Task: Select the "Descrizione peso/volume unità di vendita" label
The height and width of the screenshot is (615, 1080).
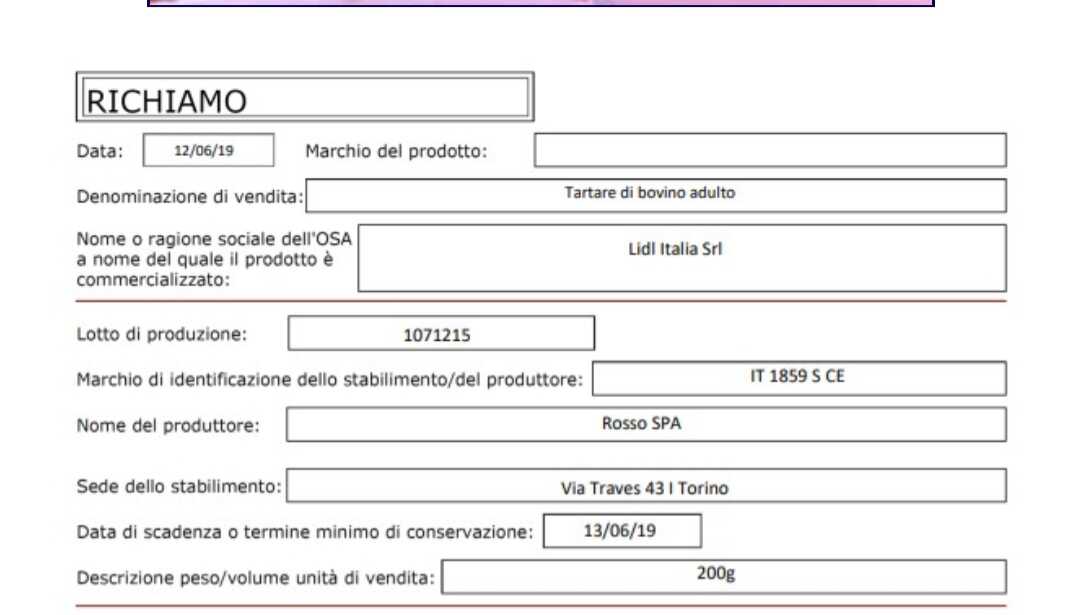Action: coord(256,577)
